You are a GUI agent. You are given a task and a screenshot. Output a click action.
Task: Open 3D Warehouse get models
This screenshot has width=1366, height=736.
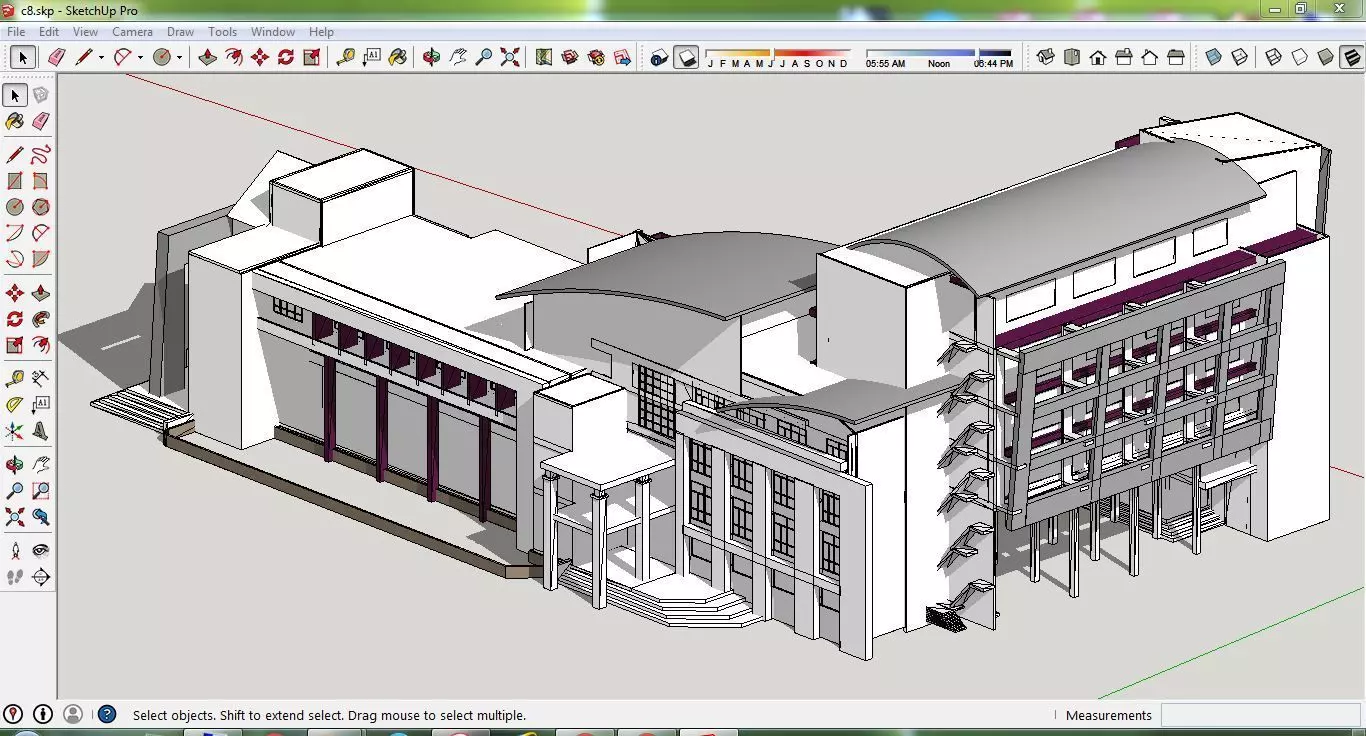570,57
